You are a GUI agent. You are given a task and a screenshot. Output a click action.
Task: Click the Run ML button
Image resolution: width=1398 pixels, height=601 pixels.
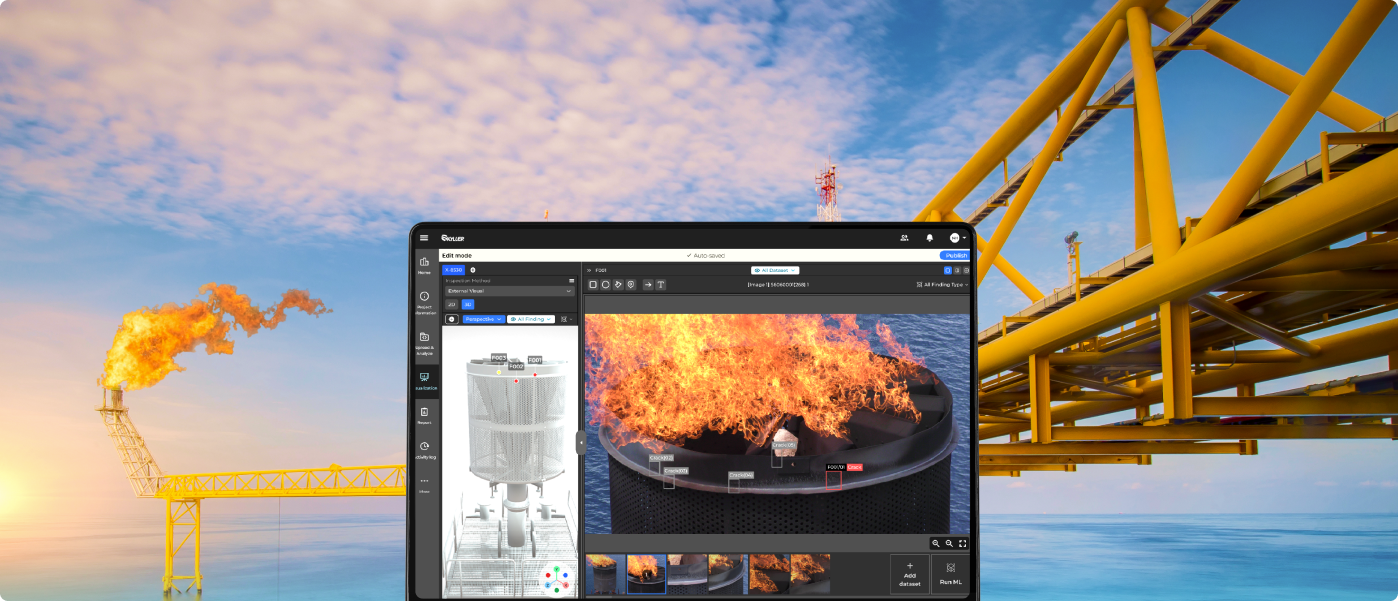(950, 574)
